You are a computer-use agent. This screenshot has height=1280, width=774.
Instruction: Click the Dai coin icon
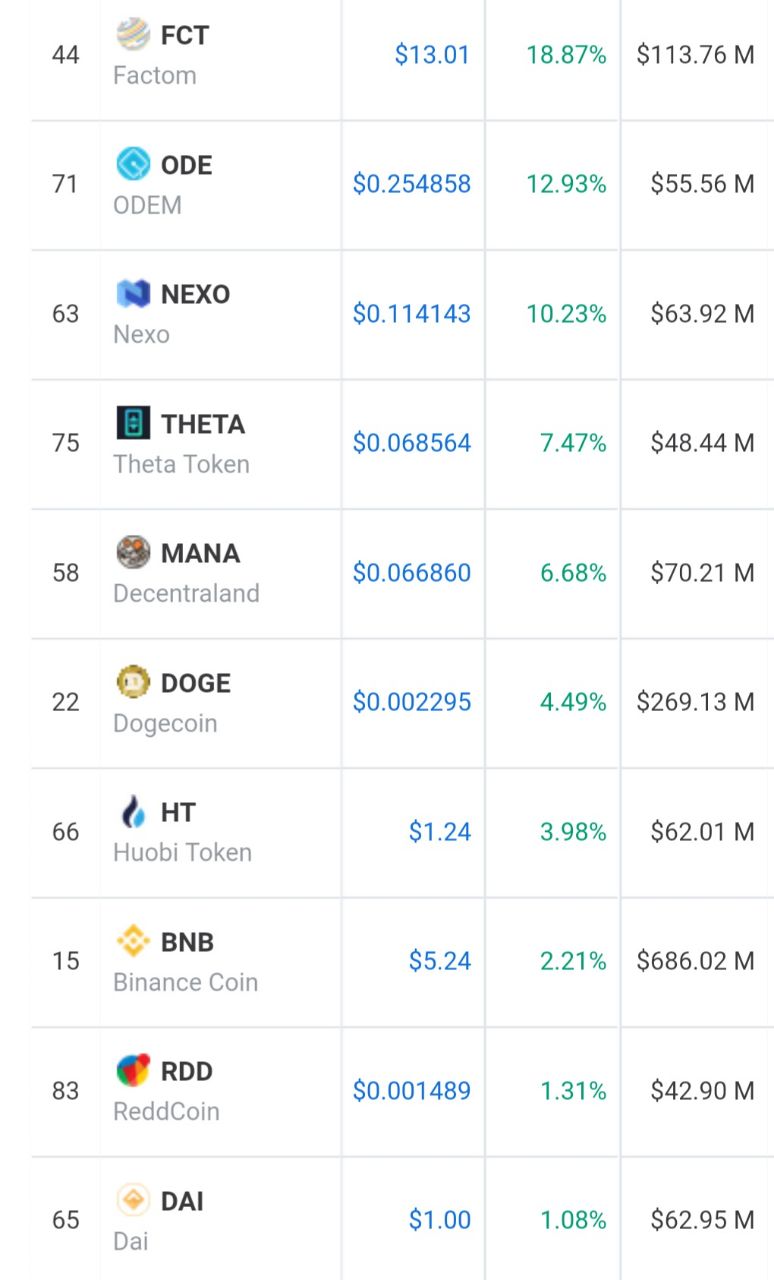click(x=133, y=1199)
